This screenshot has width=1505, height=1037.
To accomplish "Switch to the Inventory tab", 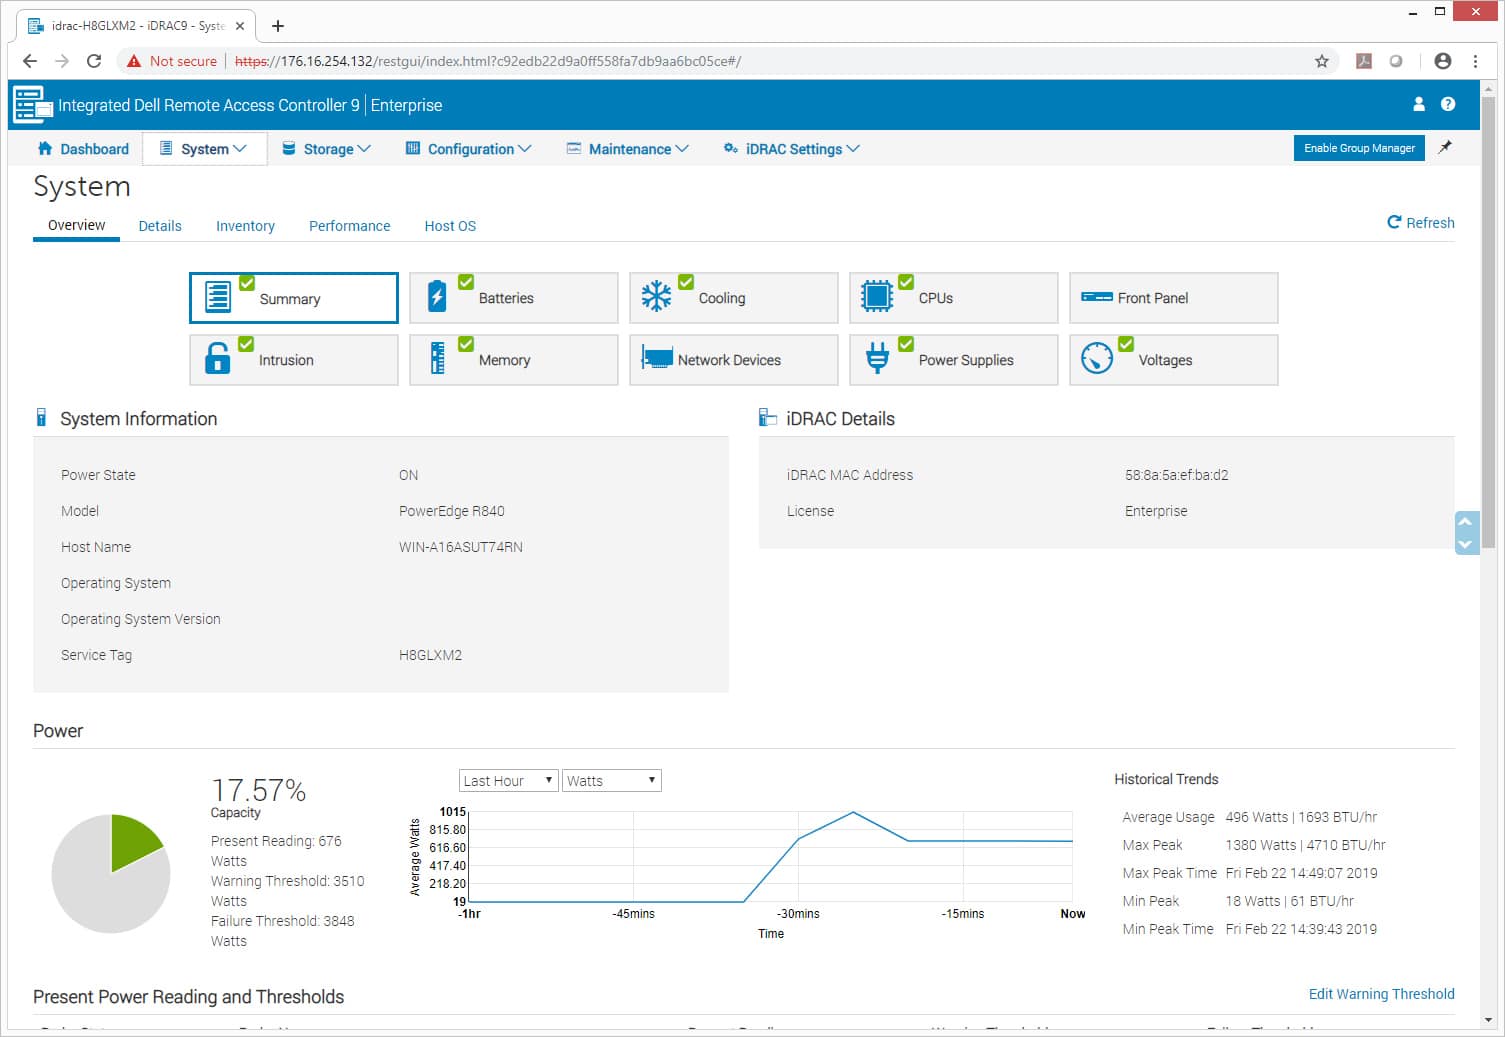I will pyautogui.click(x=245, y=226).
